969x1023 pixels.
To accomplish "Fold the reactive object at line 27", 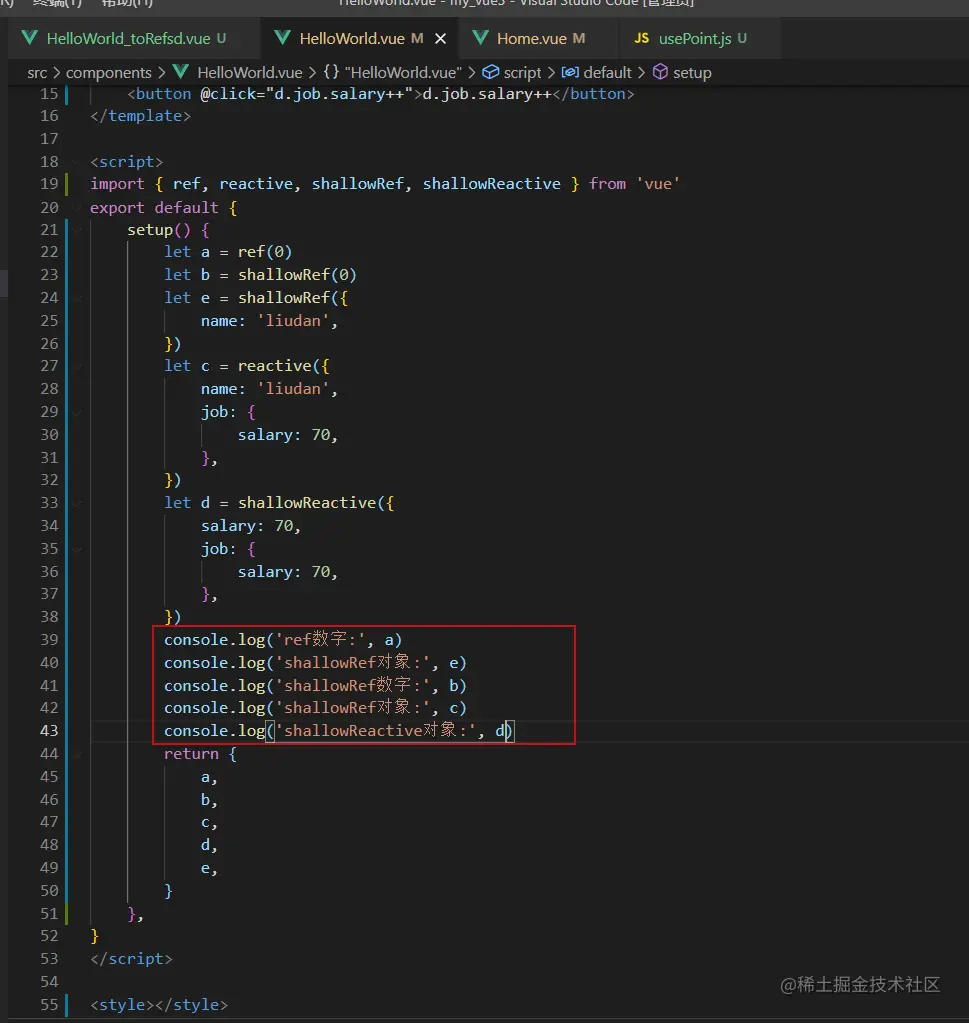I will pos(78,366).
